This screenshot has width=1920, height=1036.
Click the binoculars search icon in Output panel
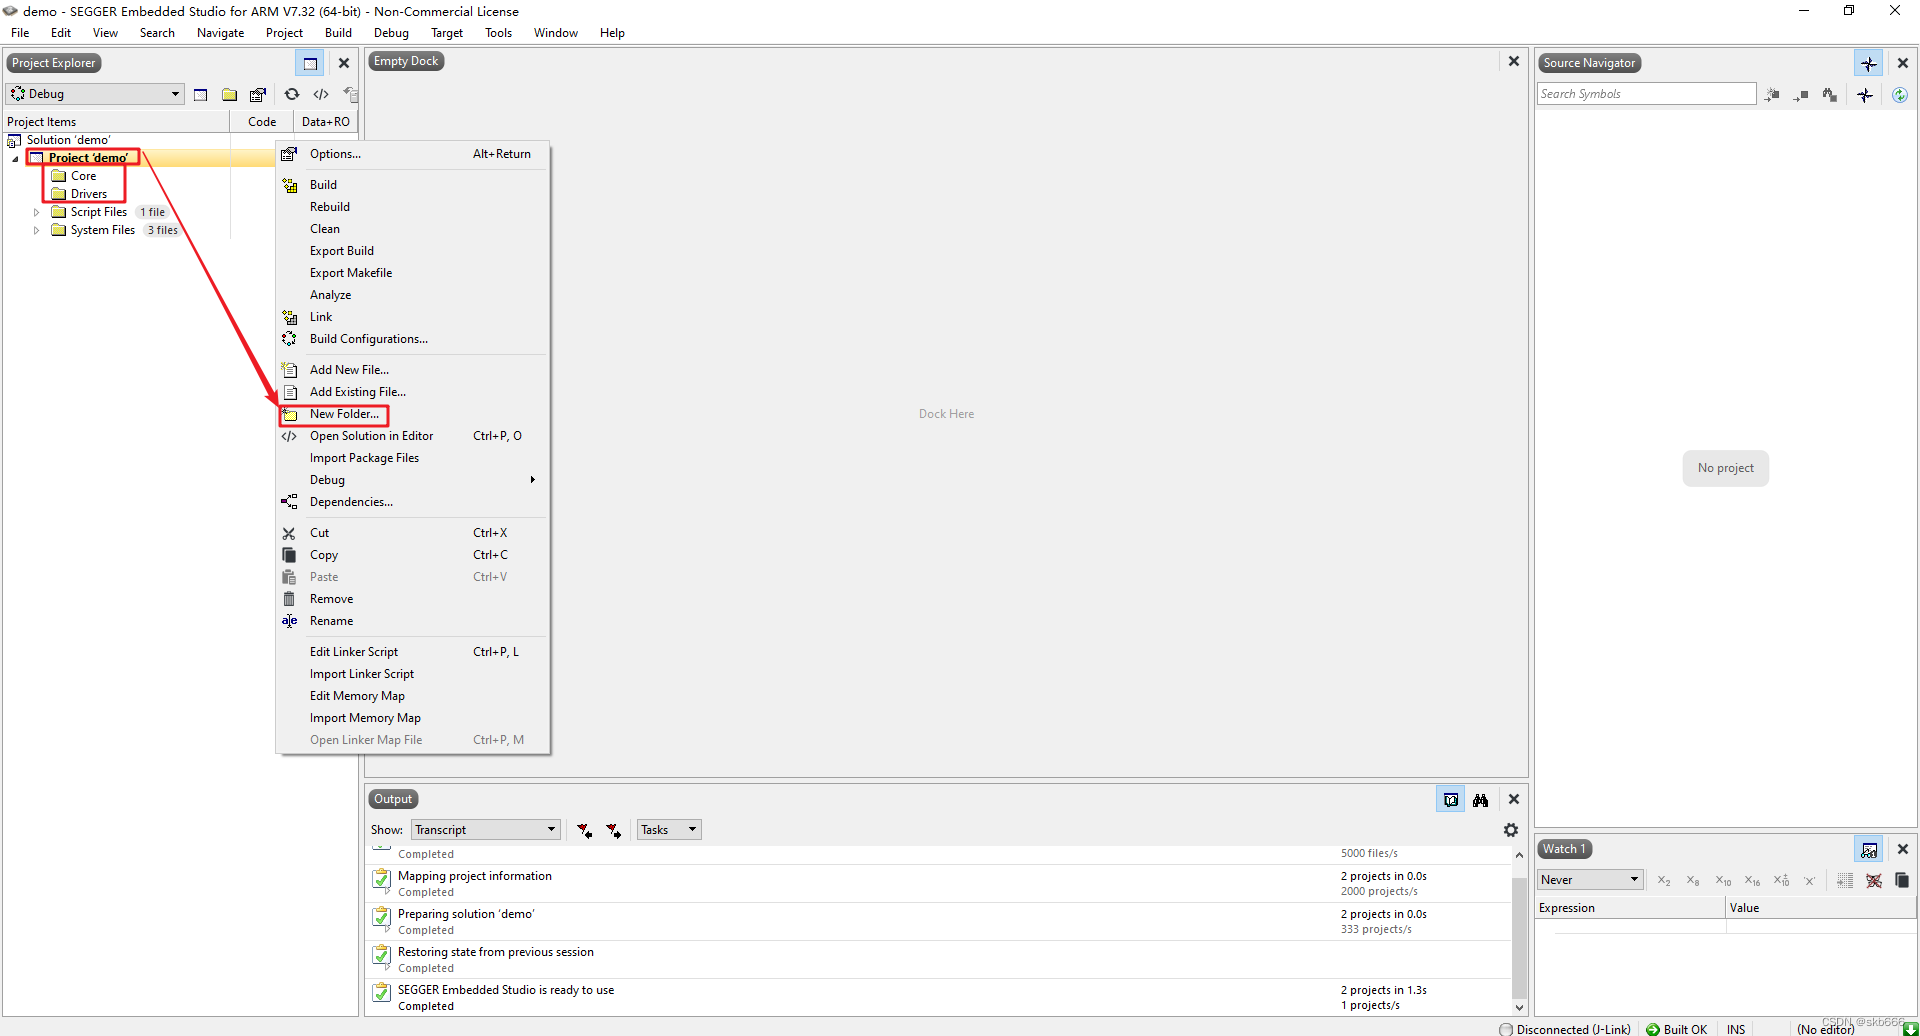coord(1482,800)
